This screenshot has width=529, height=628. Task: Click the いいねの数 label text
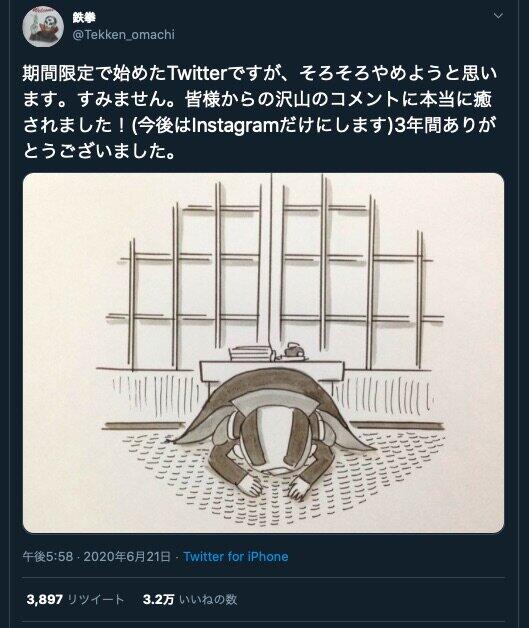pyautogui.click(x=208, y=600)
